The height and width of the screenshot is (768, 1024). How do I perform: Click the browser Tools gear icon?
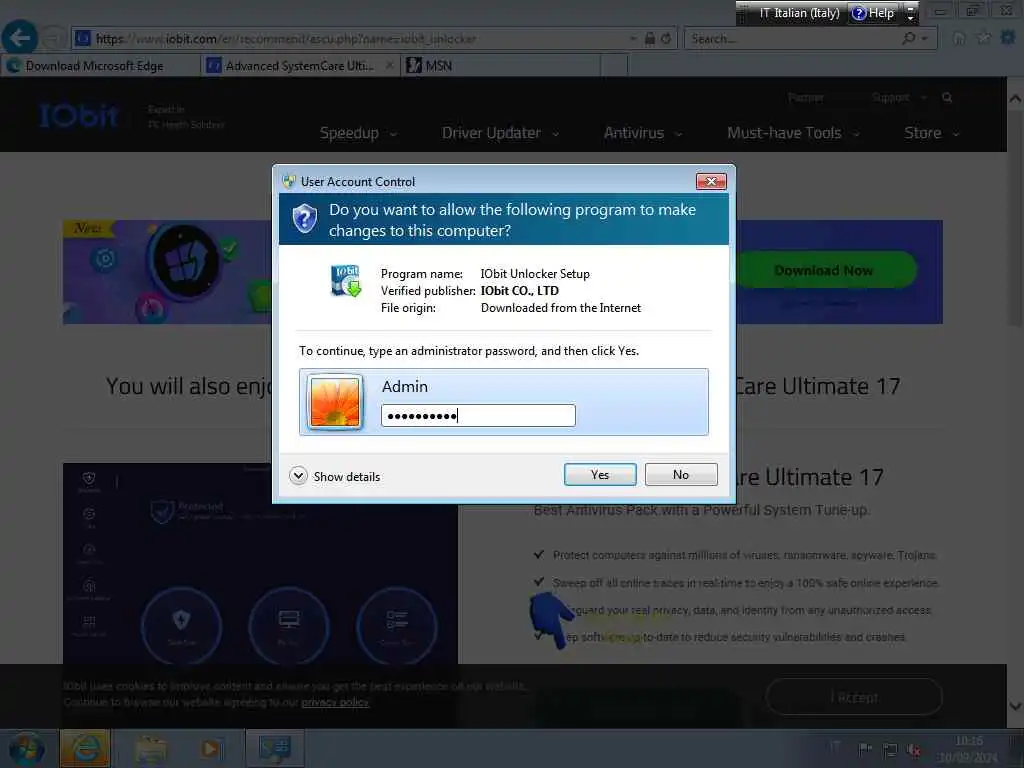coord(1008,38)
